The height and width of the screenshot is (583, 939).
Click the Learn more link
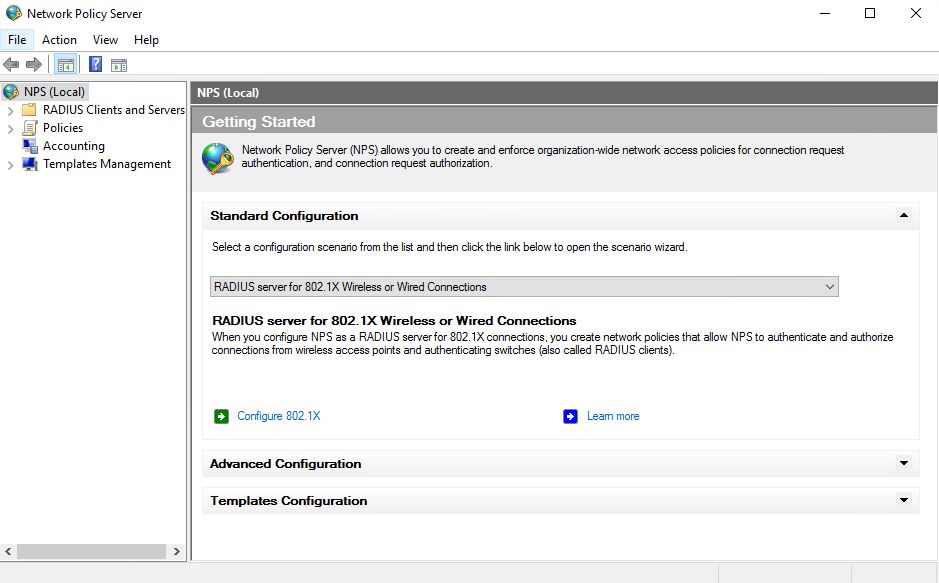pyautogui.click(x=613, y=416)
